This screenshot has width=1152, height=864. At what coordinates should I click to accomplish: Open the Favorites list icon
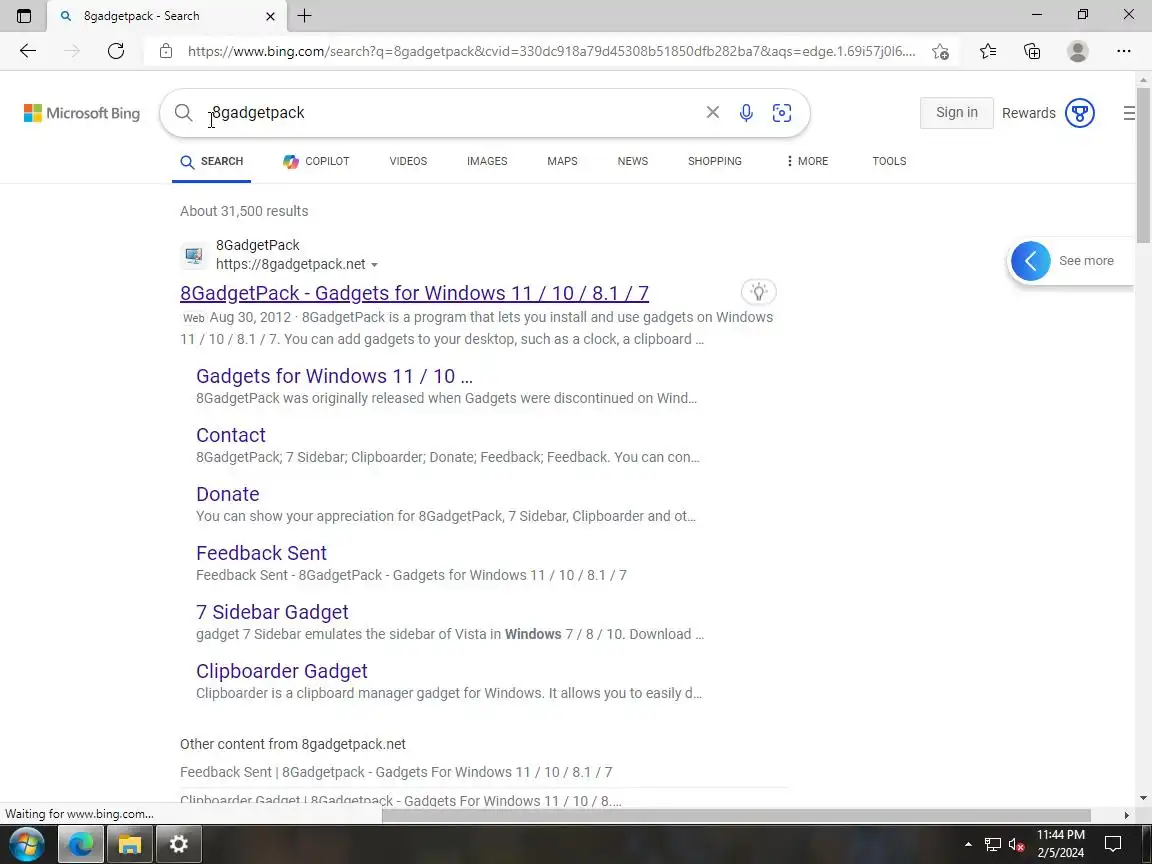coord(988,51)
